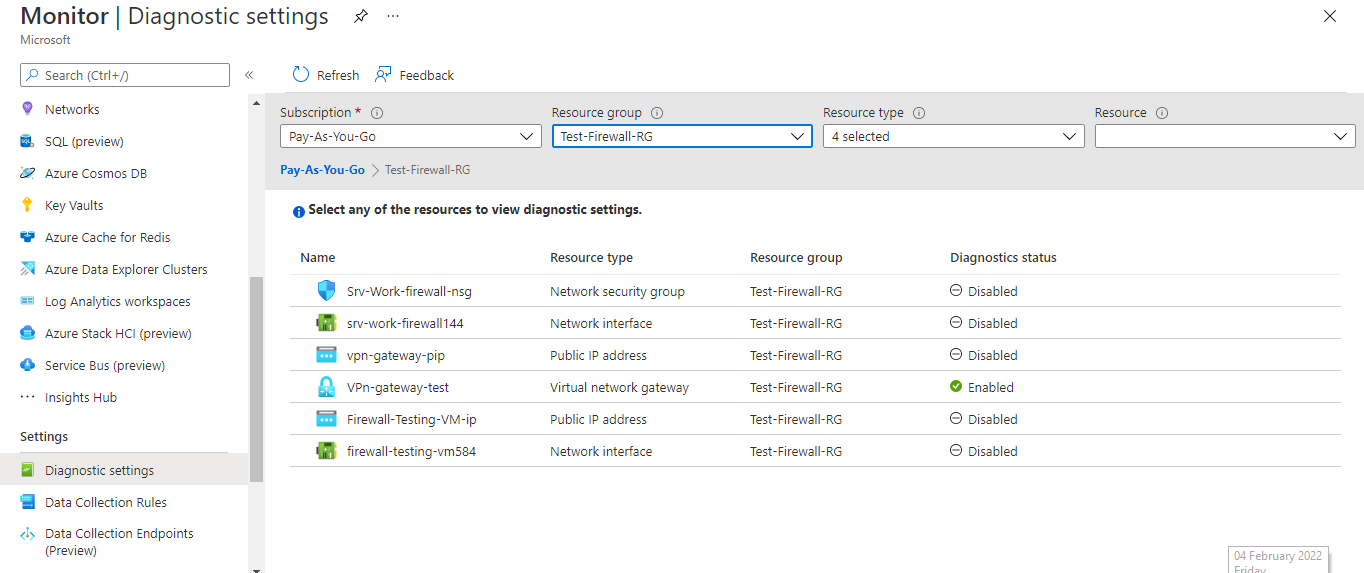This screenshot has width=1364, height=573.
Task: Open the more options ellipsis in header
Action: (x=393, y=17)
